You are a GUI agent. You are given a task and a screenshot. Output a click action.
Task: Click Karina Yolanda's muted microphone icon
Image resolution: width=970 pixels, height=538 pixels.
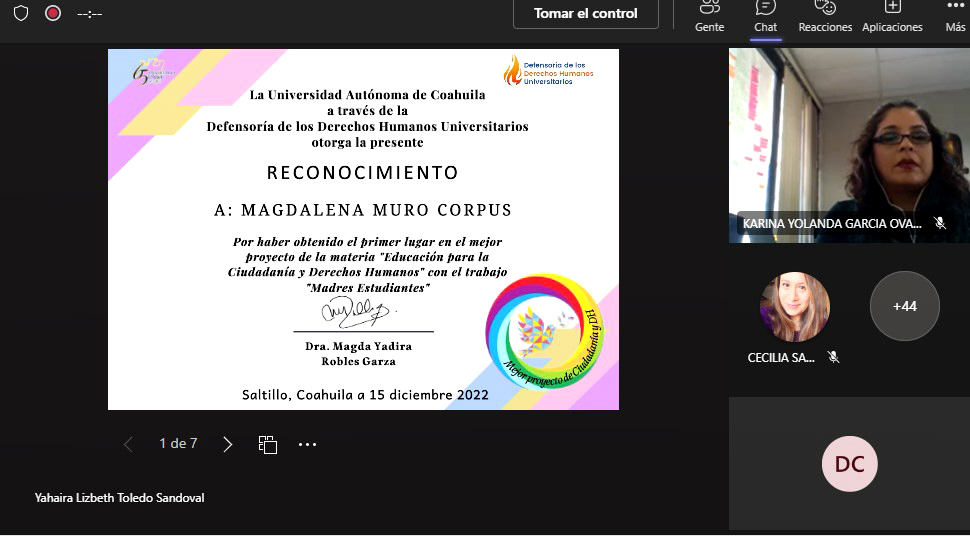pos(940,223)
